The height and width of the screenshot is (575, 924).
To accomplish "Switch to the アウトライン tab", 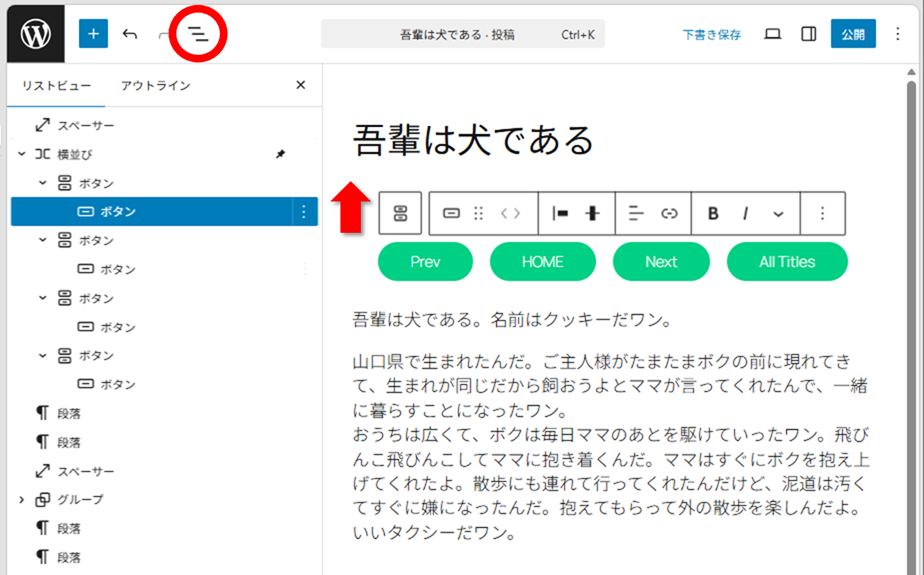I will (155, 86).
